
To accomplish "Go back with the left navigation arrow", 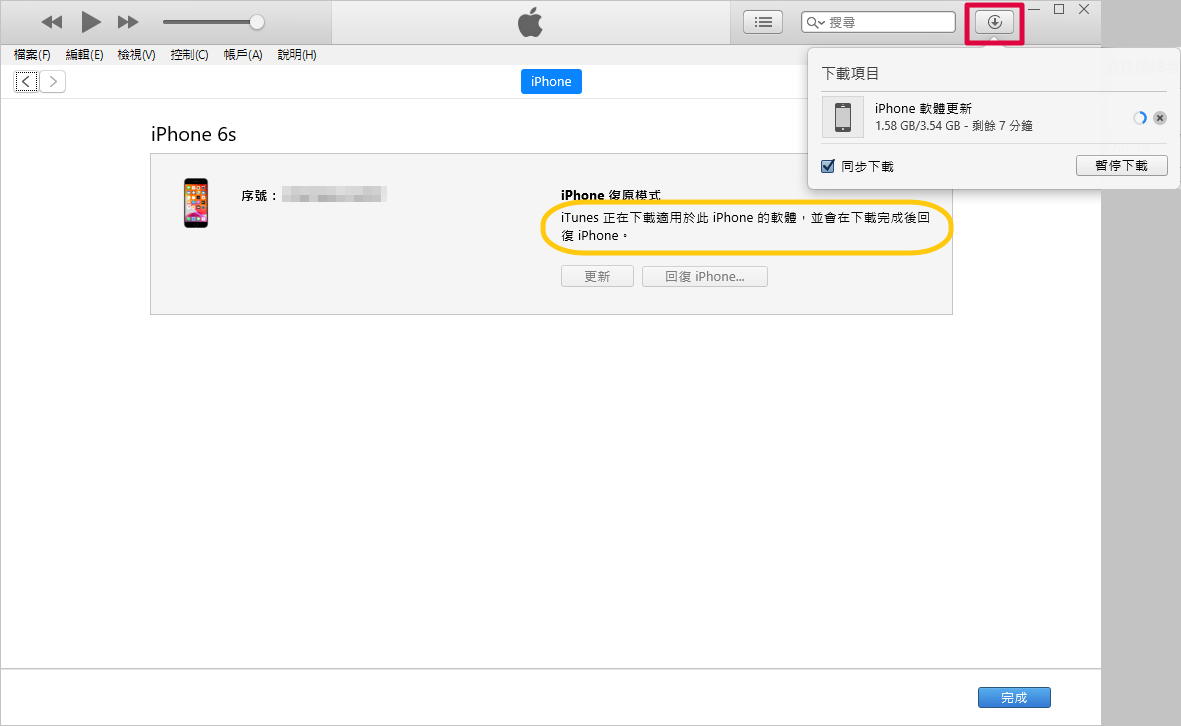I will pos(26,81).
